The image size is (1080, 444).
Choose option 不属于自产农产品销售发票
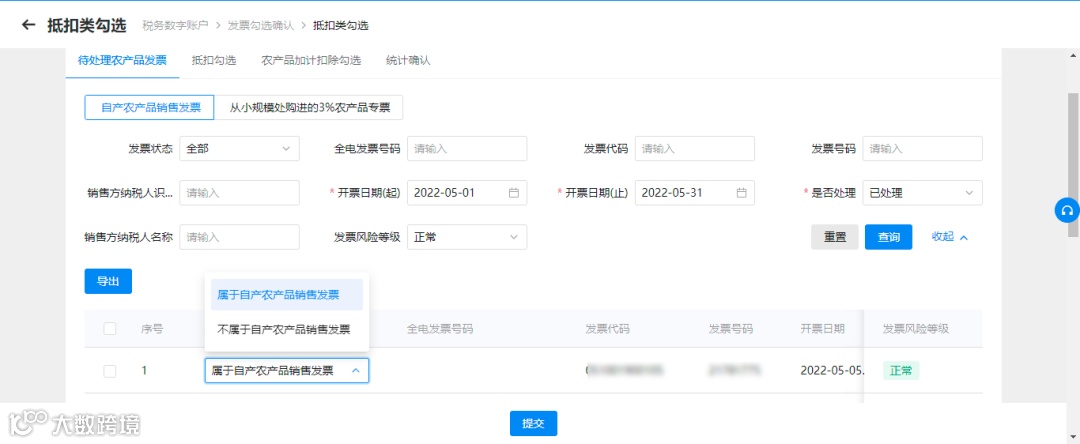pyautogui.click(x=287, y=330)
